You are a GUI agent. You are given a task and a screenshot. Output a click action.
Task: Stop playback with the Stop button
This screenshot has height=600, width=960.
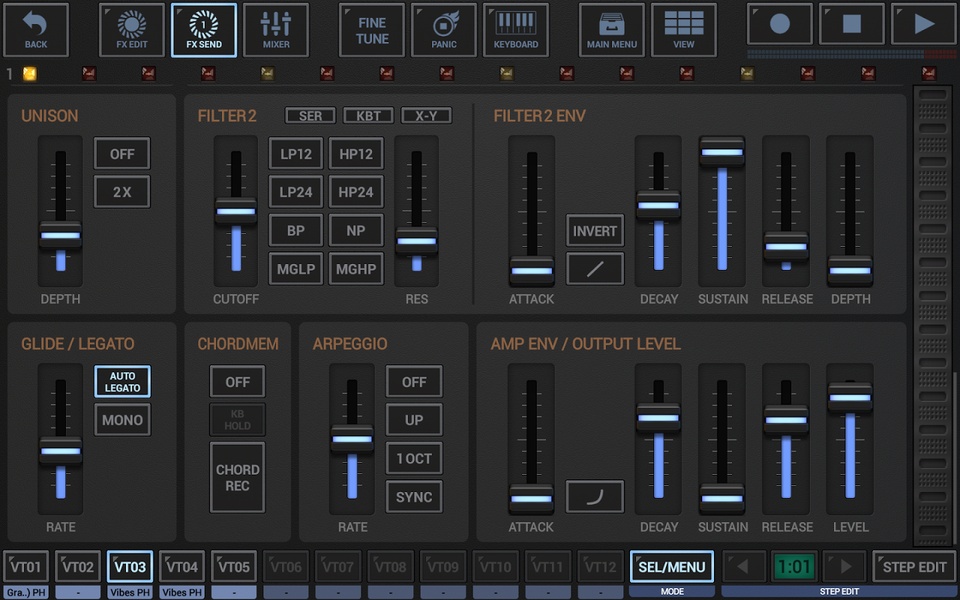click(852, 24)
